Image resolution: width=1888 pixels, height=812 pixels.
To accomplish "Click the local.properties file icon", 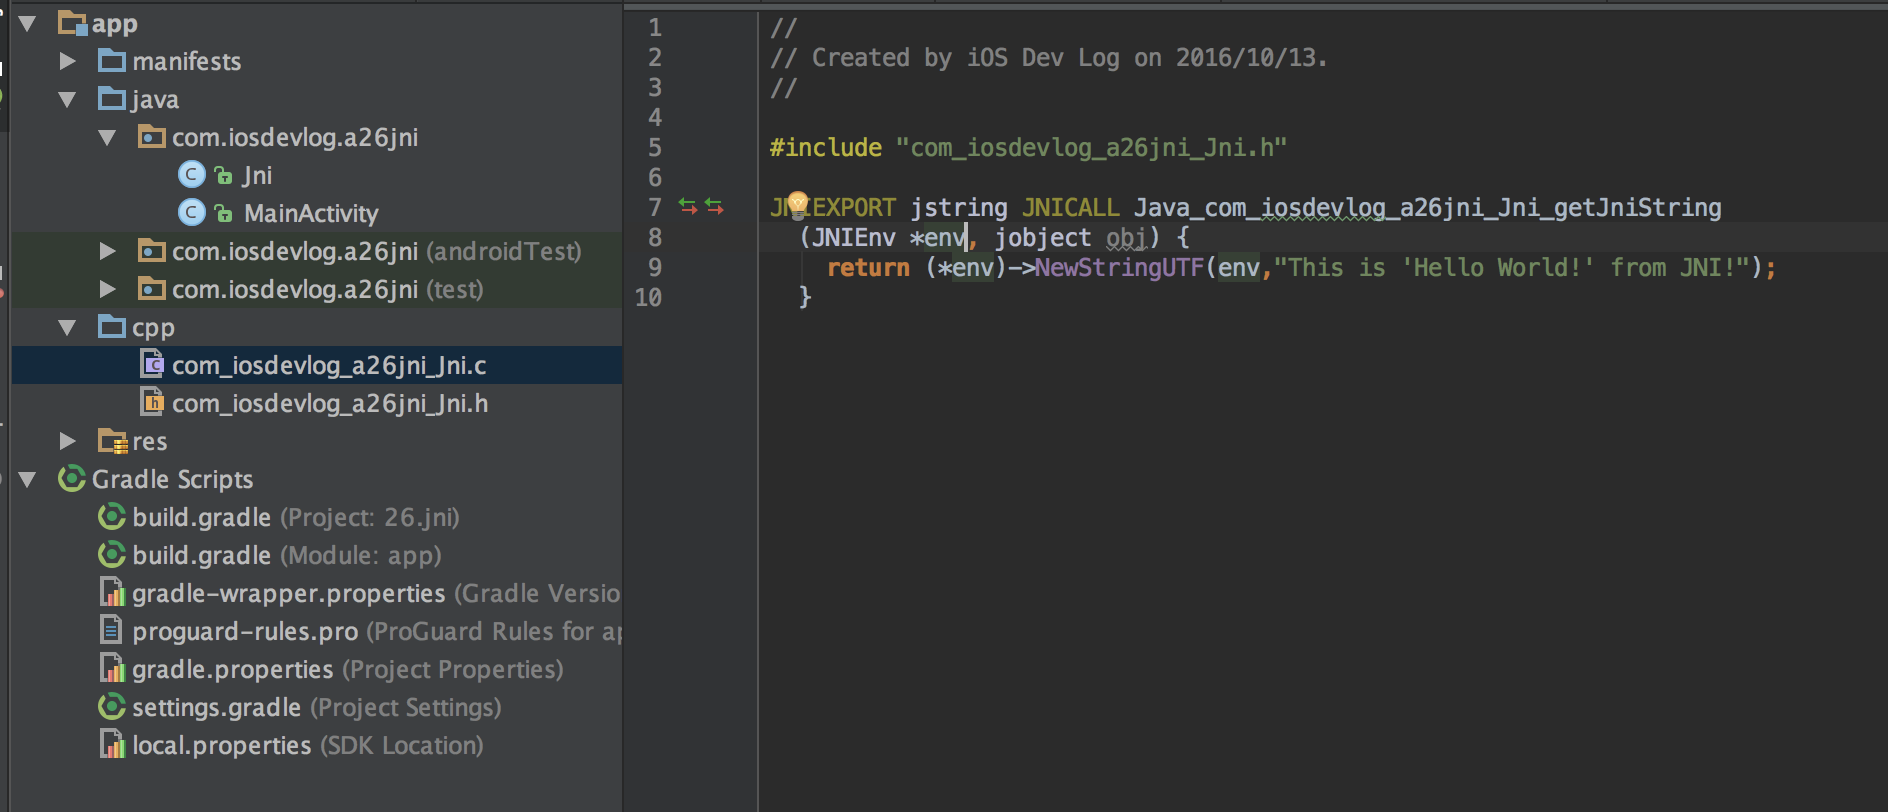I will click(112, 745).
